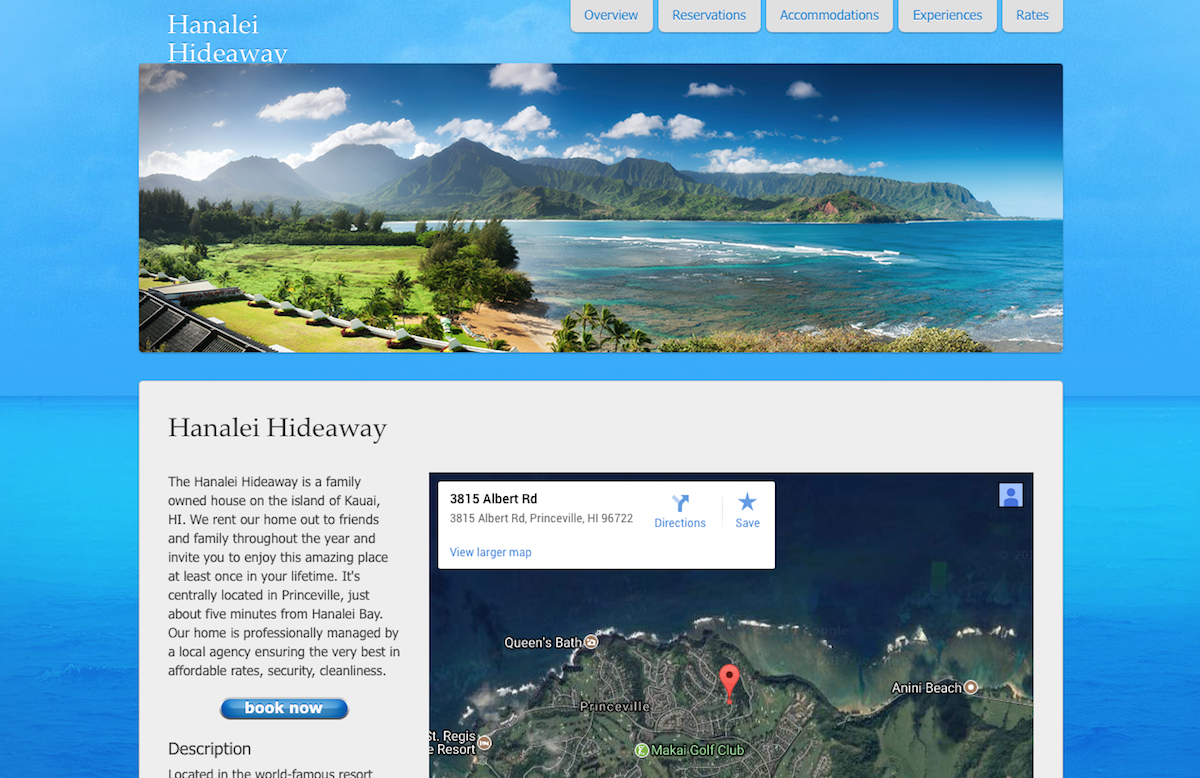Click the Hanalei Bay panoramic banner image

pos(600,208)
